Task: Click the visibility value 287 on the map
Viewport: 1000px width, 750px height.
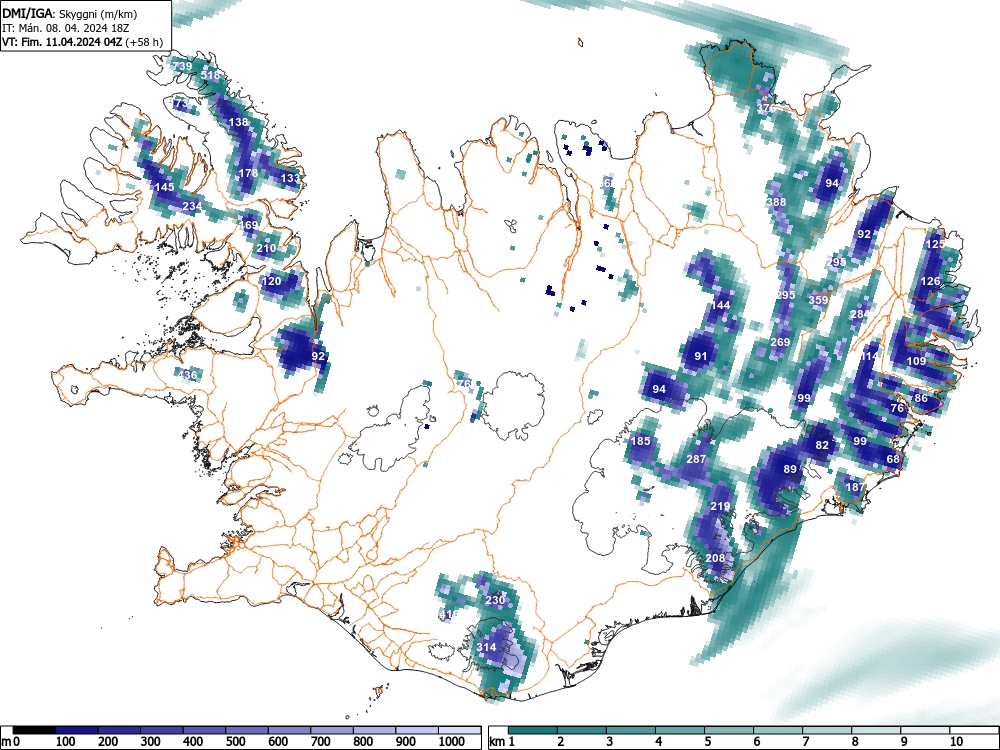Action: [696, 459]
